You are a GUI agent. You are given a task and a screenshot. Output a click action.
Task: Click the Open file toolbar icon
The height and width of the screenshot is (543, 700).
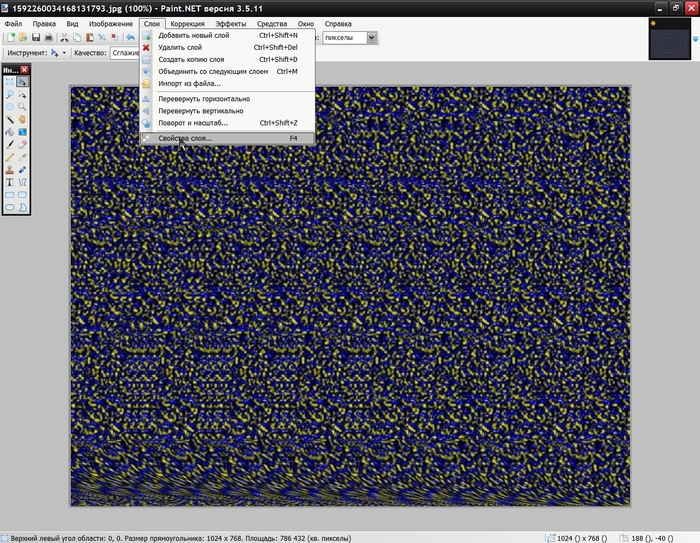click(23, 38)
